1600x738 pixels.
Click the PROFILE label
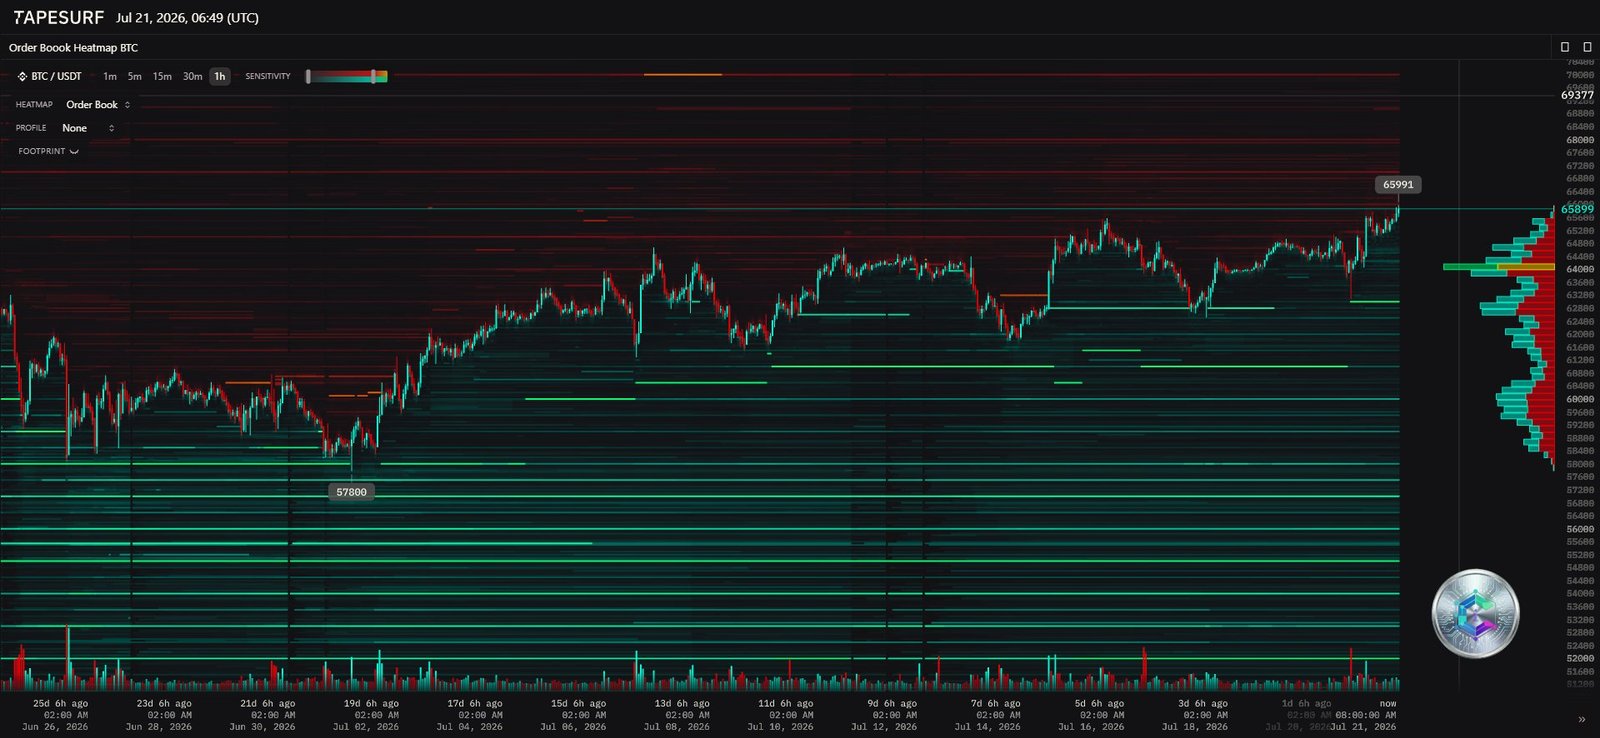coord(31,128)
